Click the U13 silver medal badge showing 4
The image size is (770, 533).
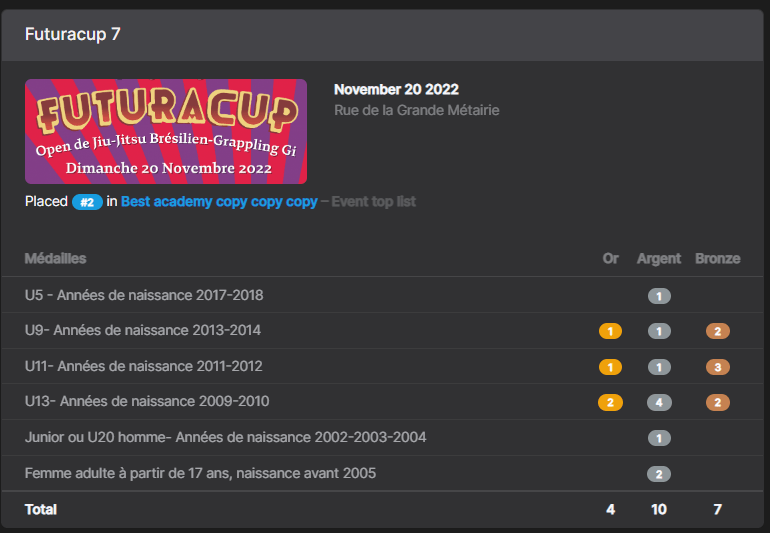click(658, 402)
